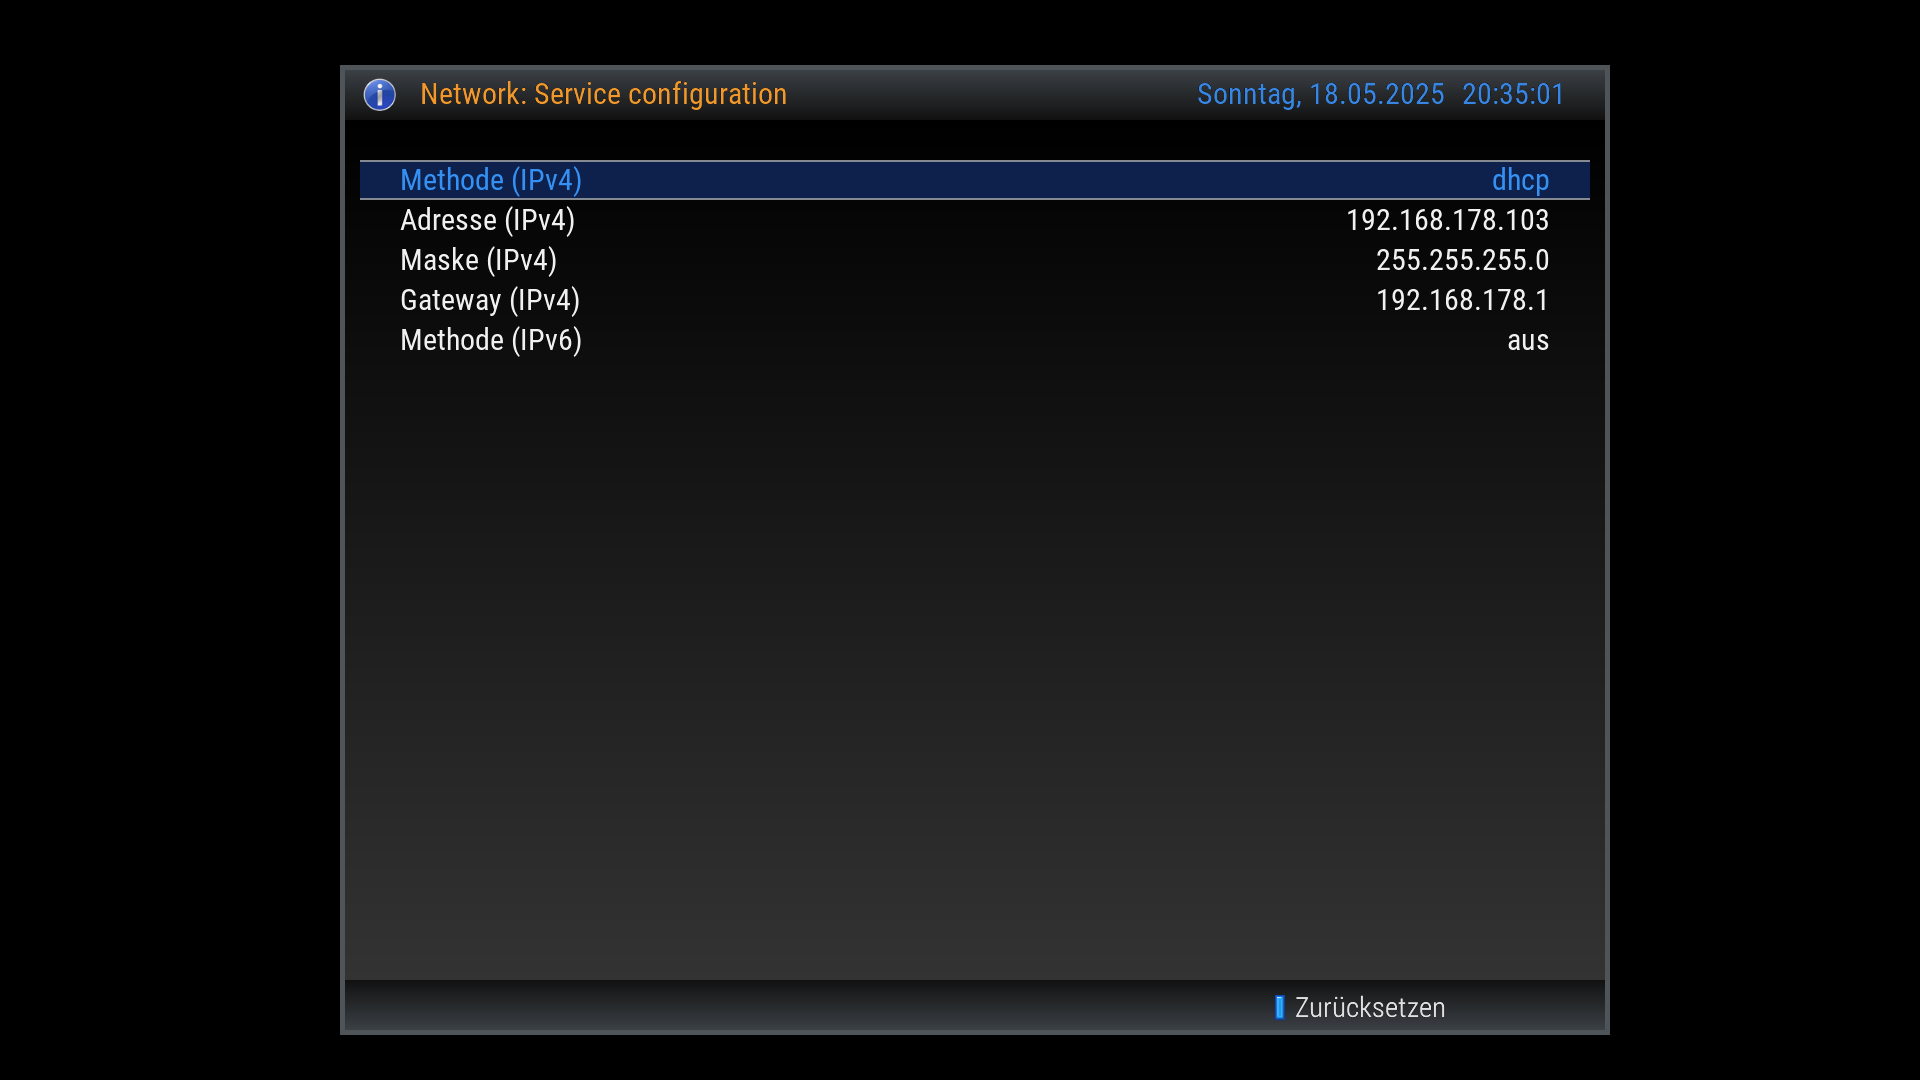Viewport: 1920px width, 1080px height.
Task: Select the Gateway (IPv4) entry
Action: tap(489, 300)
